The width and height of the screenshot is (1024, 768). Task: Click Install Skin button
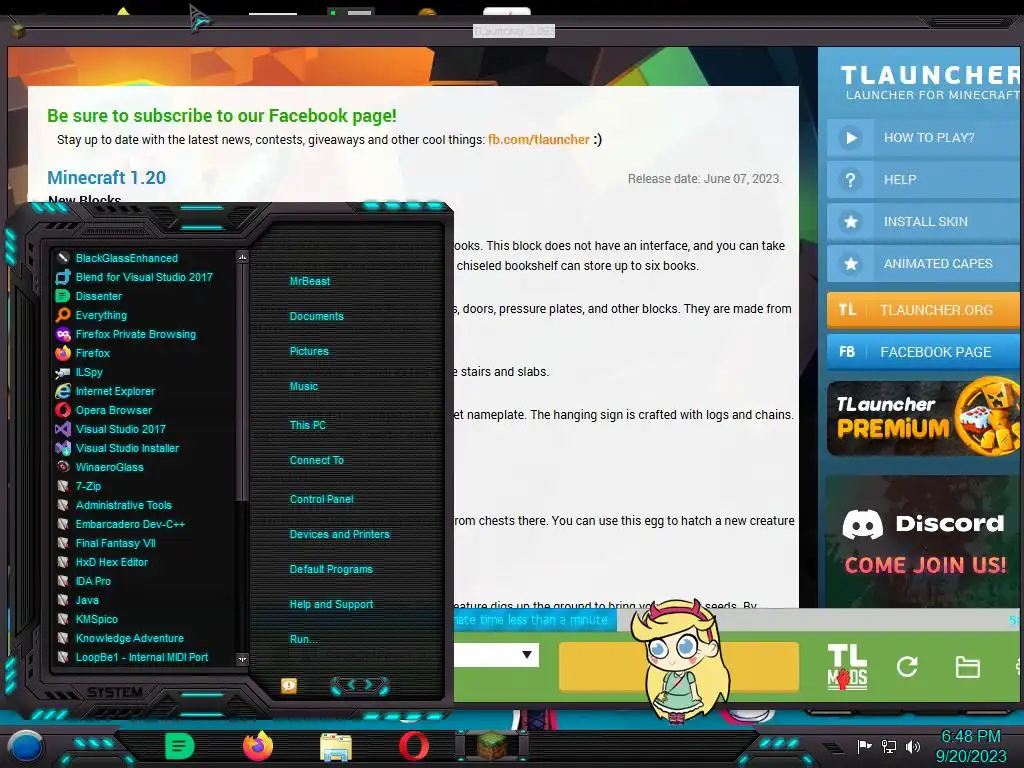coord(923,221)
